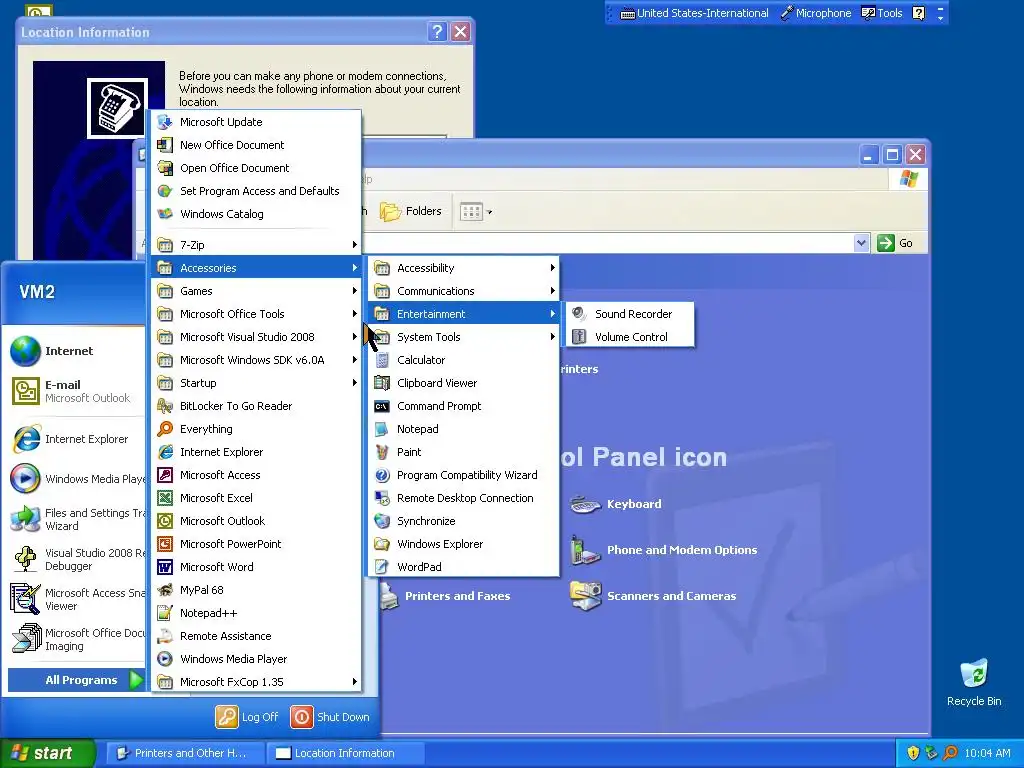Open Internet Explorer in All Programs list
1024x768 pixels.
[256, 452]
